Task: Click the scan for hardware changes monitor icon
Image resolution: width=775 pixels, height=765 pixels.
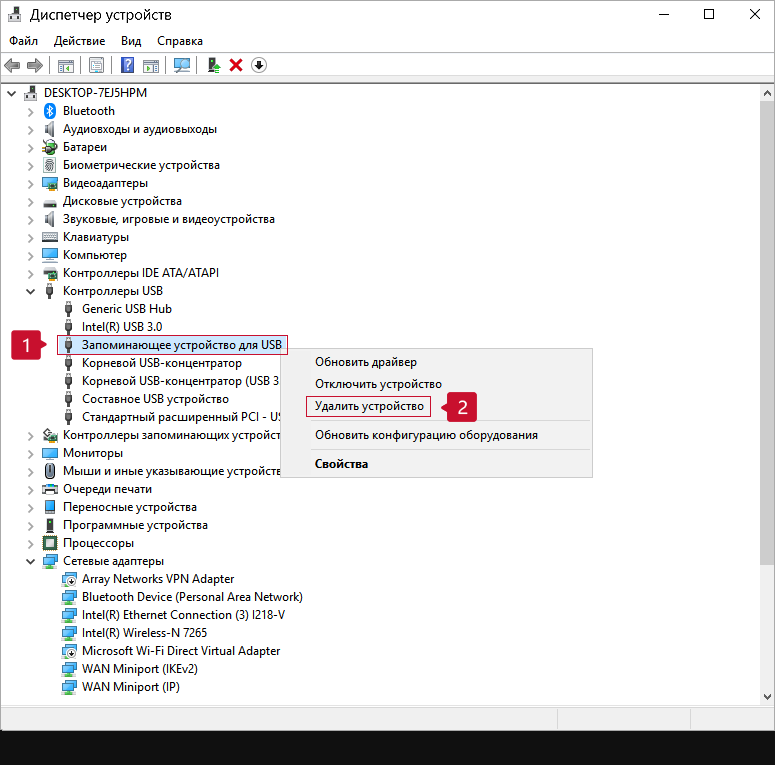Action: pos(182,65)
